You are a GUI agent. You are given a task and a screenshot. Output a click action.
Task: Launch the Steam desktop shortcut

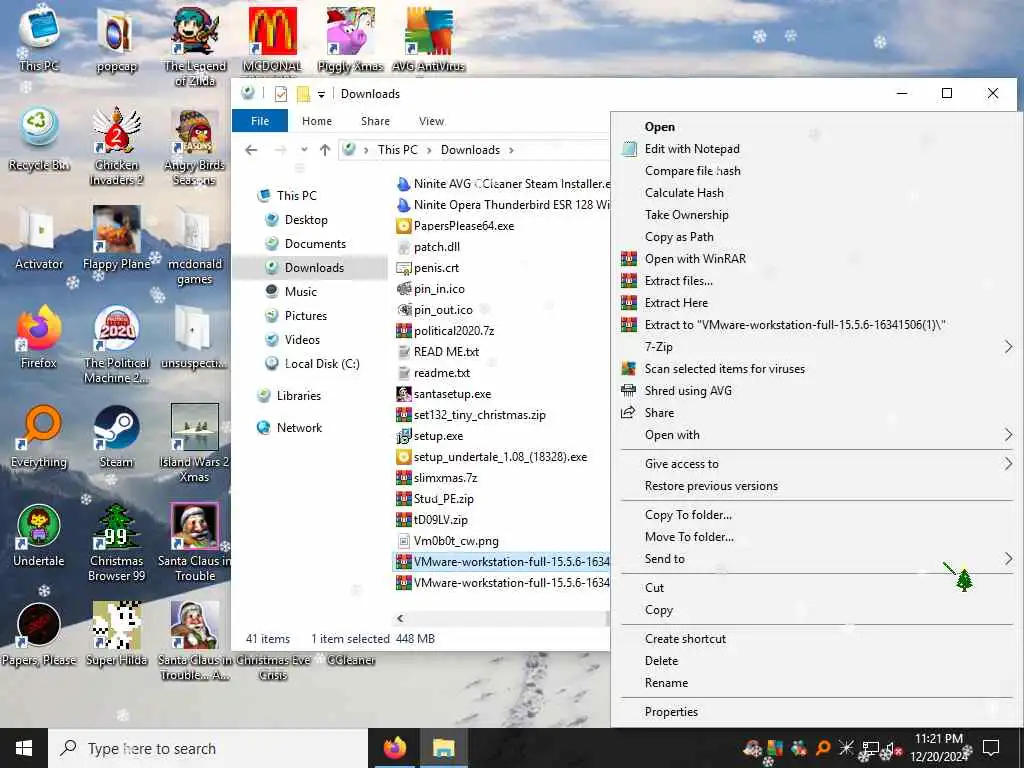coord(116,436)
